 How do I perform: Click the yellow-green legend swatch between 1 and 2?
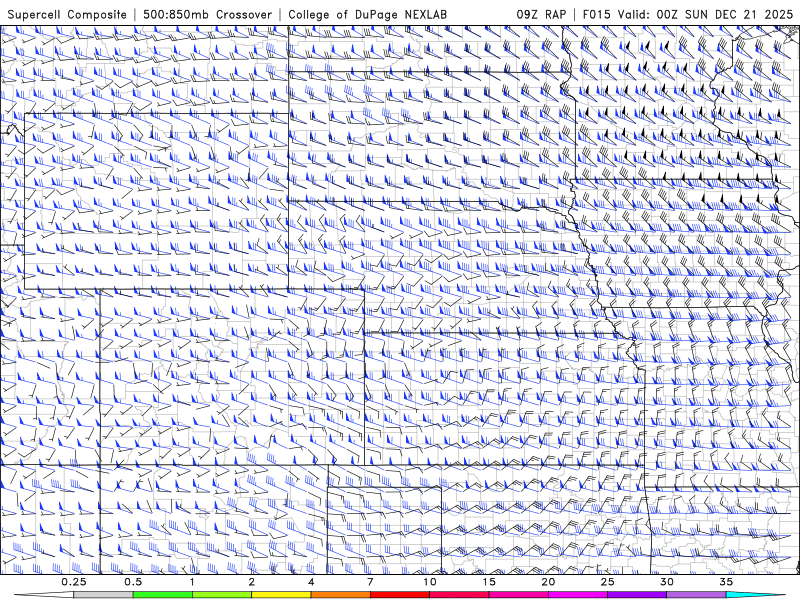222,595
